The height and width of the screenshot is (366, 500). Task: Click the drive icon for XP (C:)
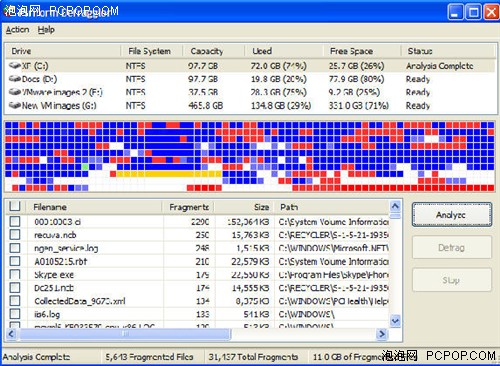coord(15,65)
